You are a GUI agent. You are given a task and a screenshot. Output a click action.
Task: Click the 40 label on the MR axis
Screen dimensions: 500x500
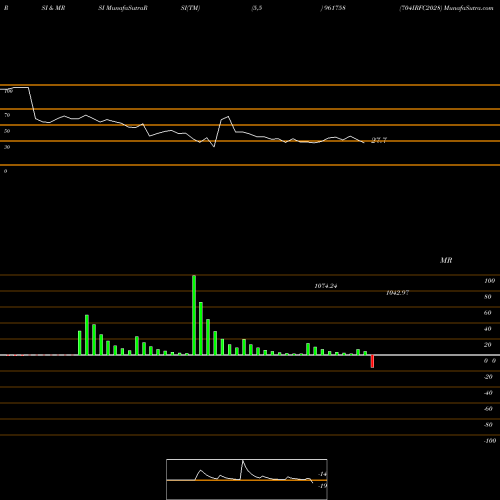pos(488,329)
